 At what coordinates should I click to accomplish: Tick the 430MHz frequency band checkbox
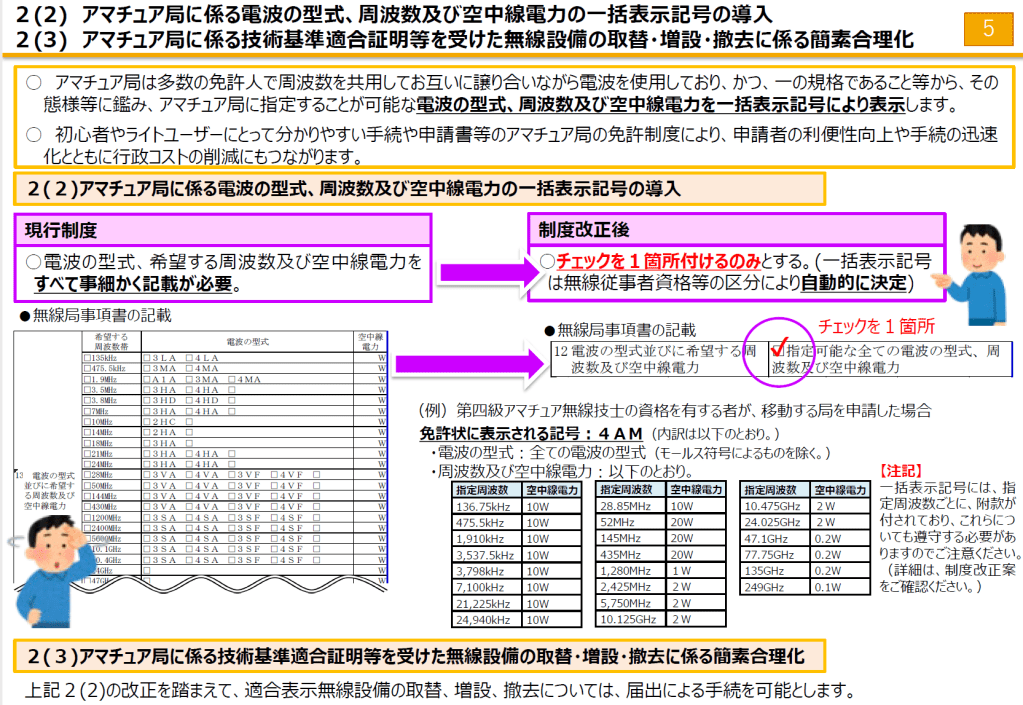click(x=87, y=506)
